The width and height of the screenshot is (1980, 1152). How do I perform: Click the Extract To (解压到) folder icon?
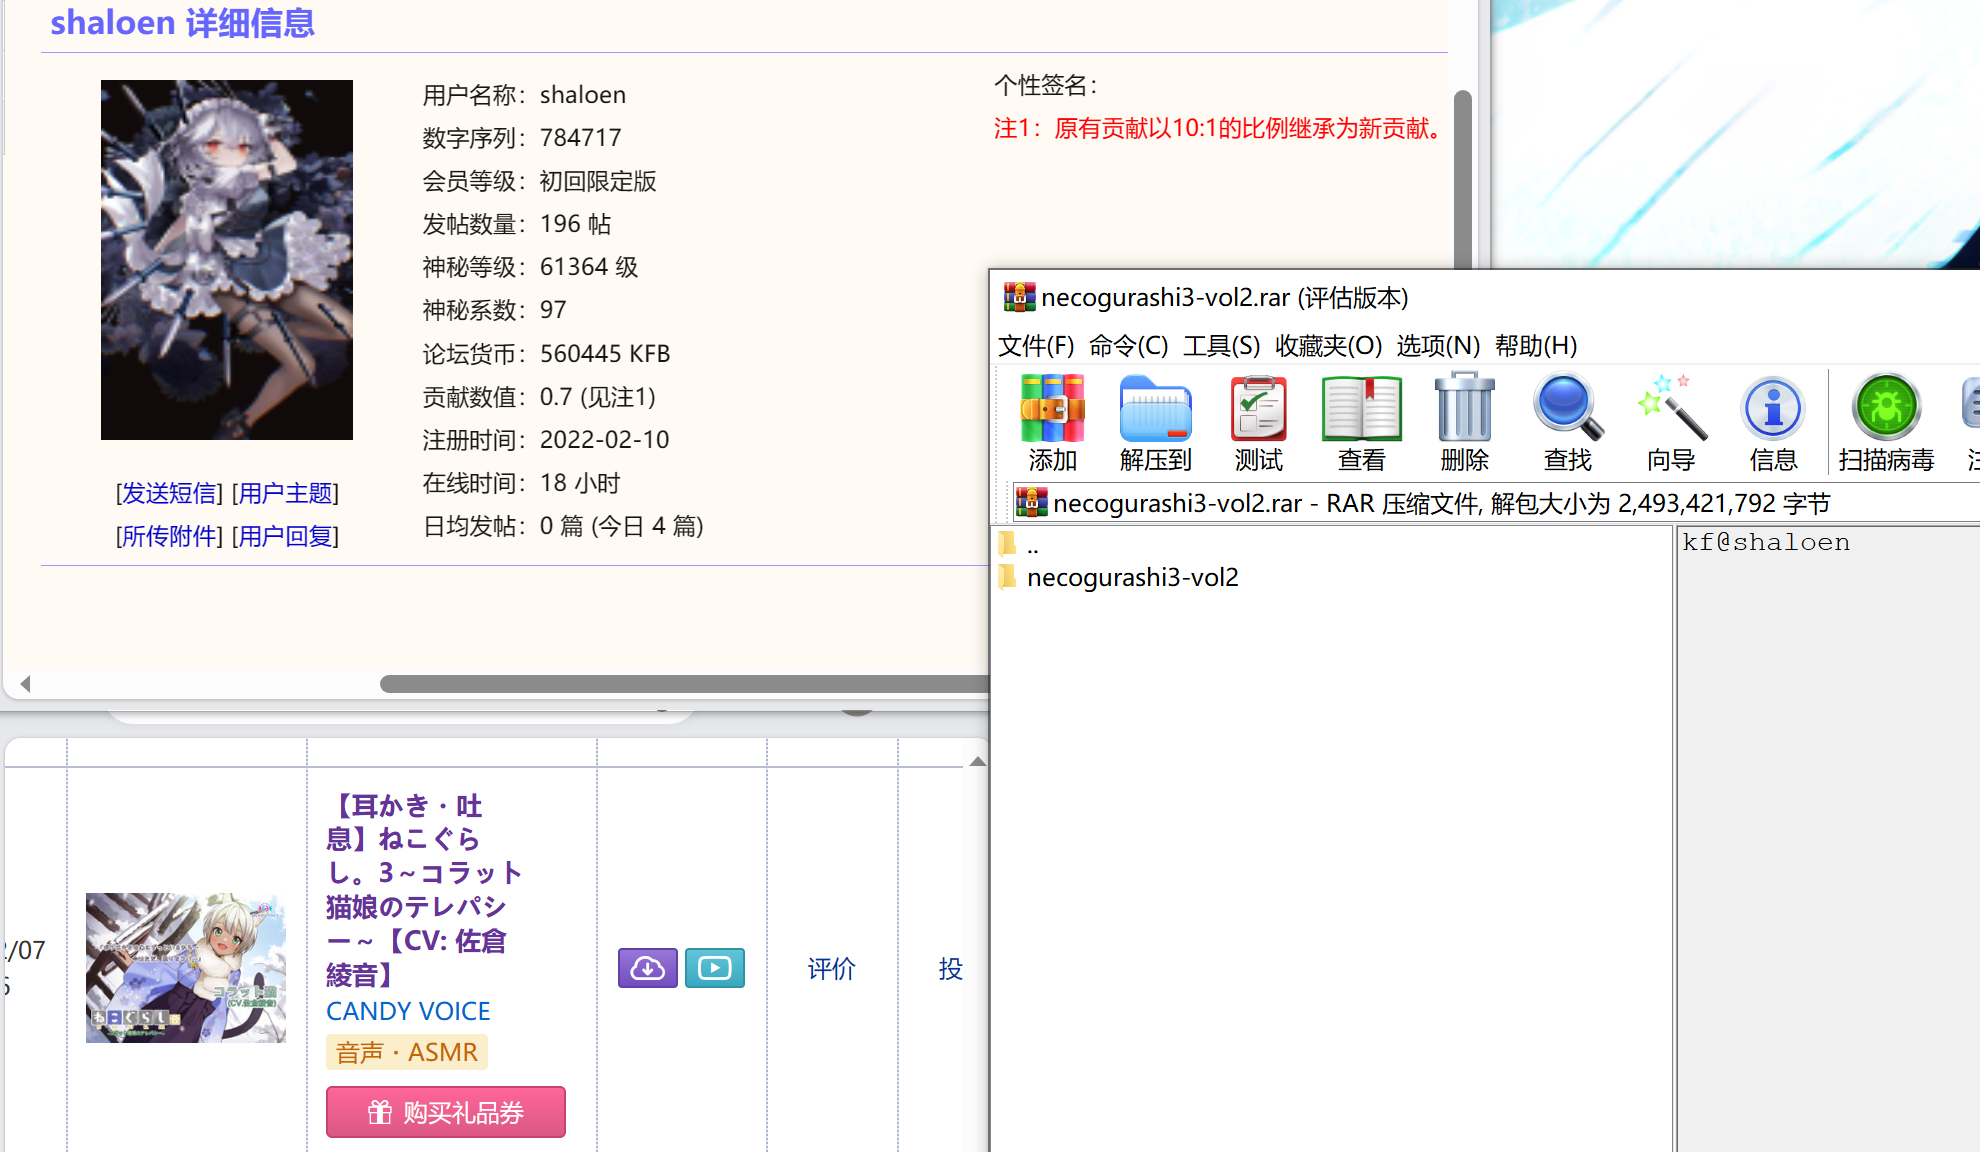pos(1155,408)
